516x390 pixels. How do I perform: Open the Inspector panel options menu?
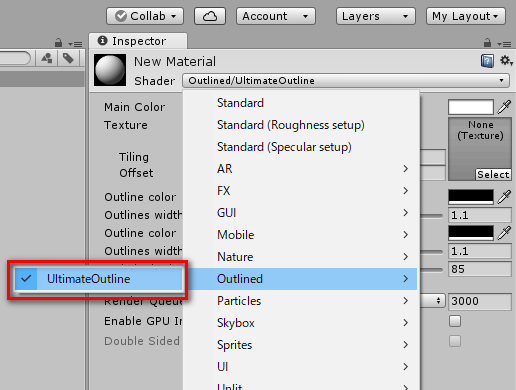pos(504,44)
